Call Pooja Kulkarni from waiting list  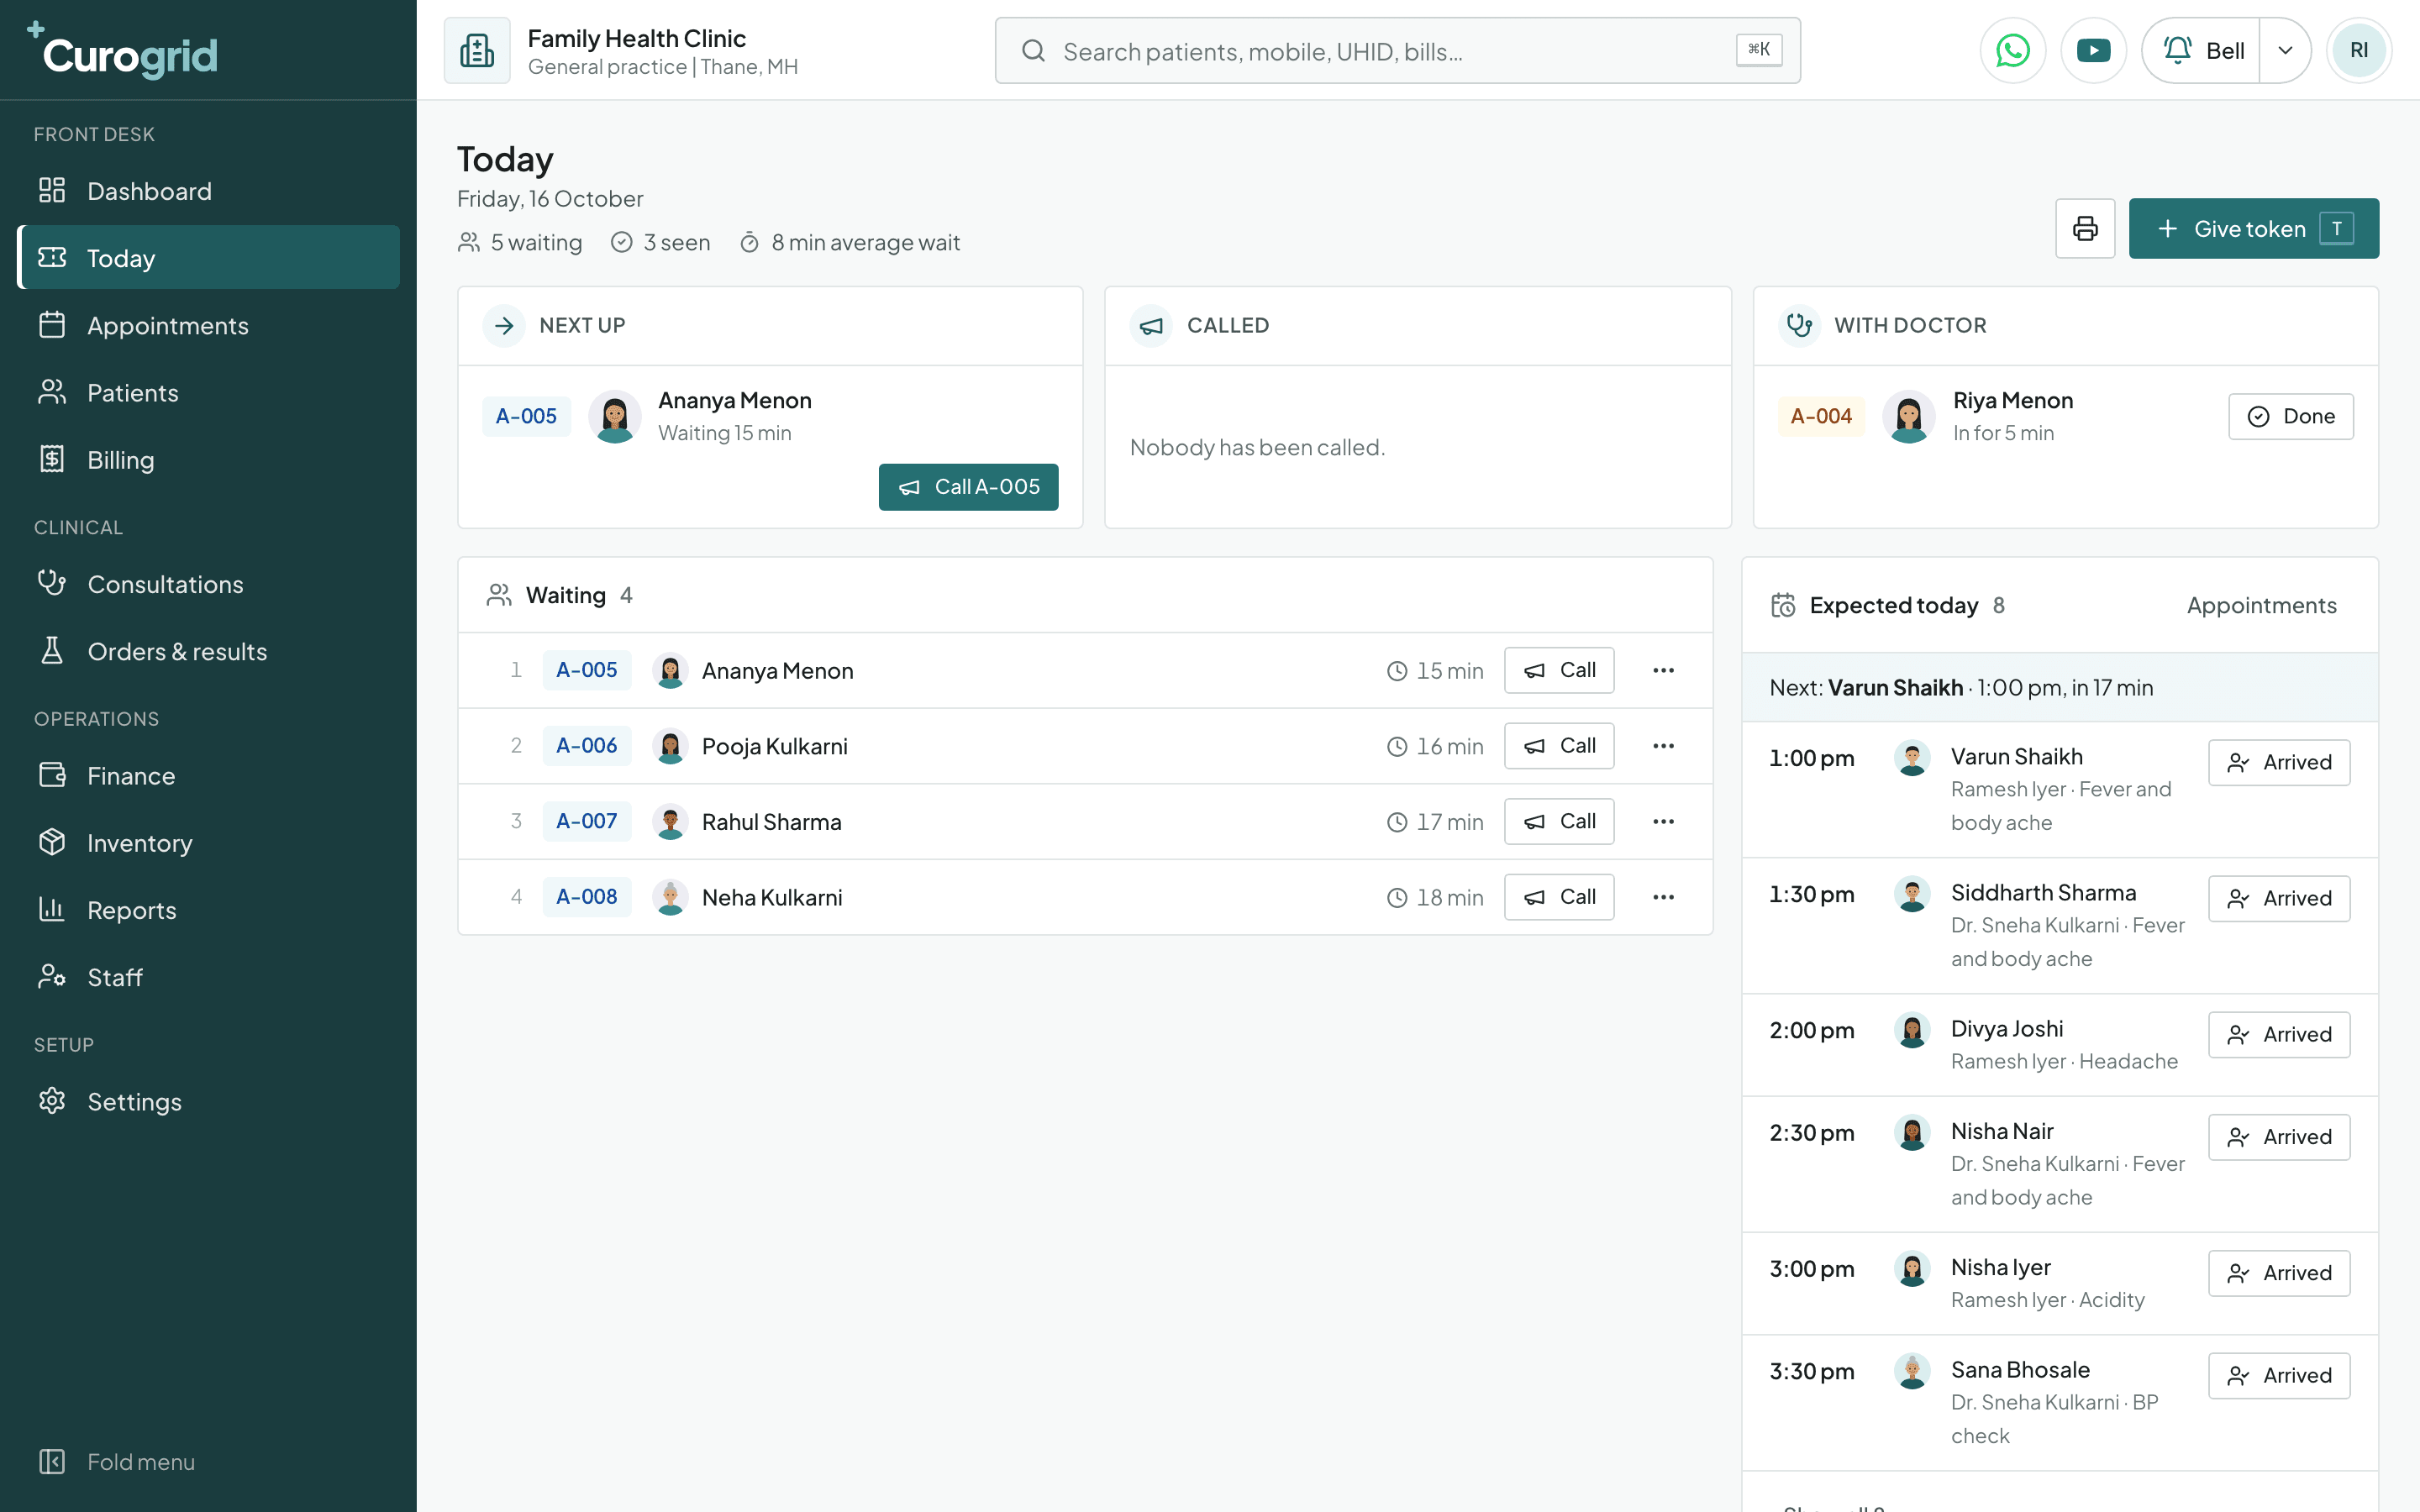(1558, 746)
